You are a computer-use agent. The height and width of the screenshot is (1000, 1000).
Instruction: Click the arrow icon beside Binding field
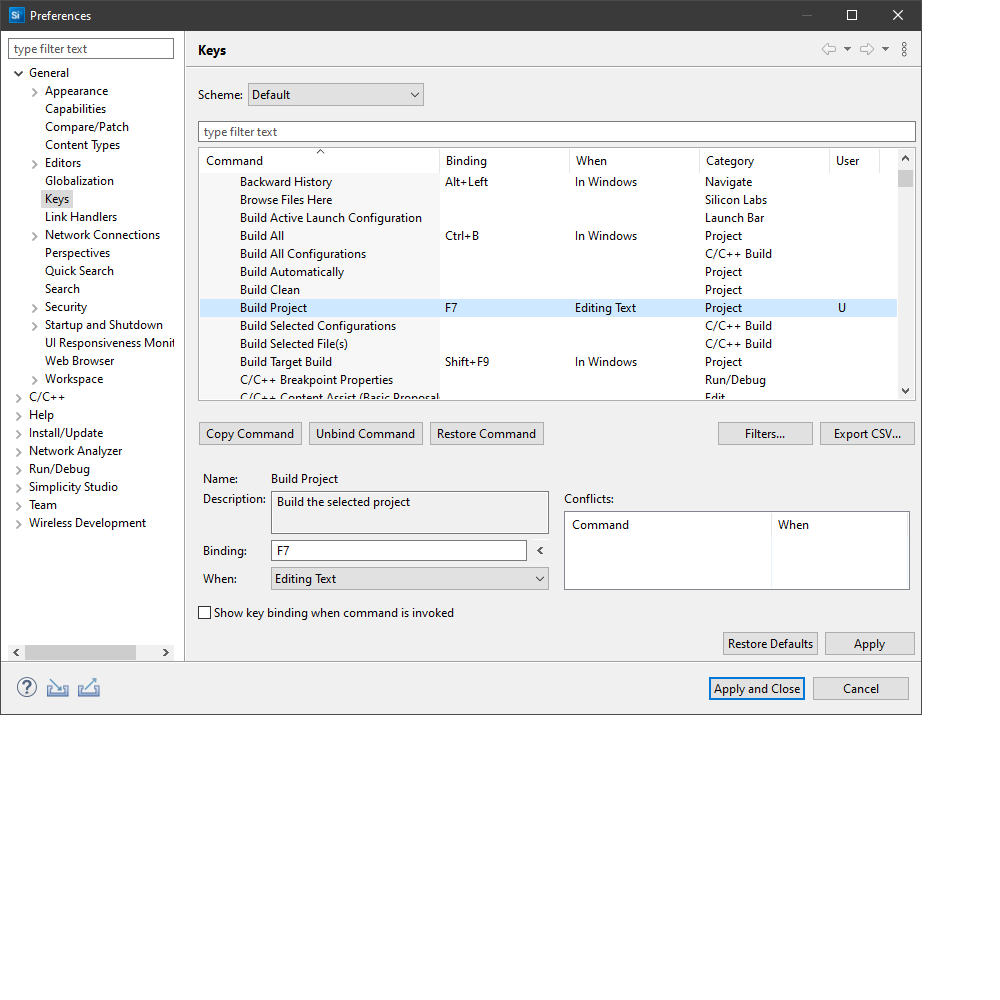tap(540, 551)
